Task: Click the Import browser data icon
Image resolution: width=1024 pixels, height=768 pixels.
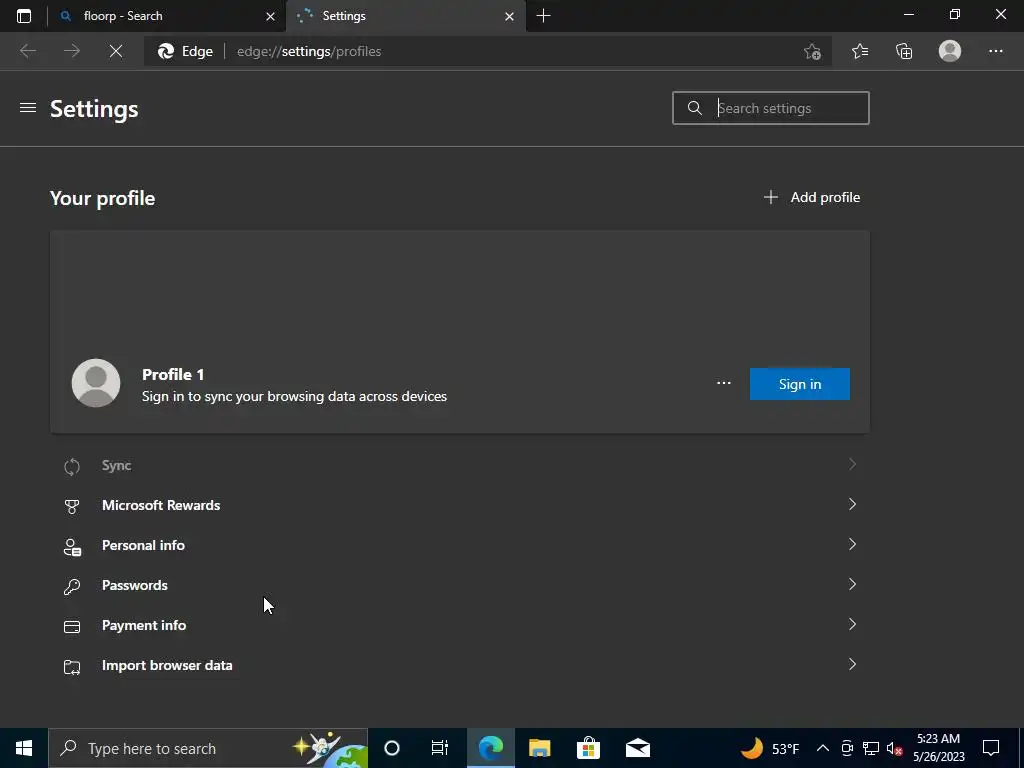Action: coord(72,667)
